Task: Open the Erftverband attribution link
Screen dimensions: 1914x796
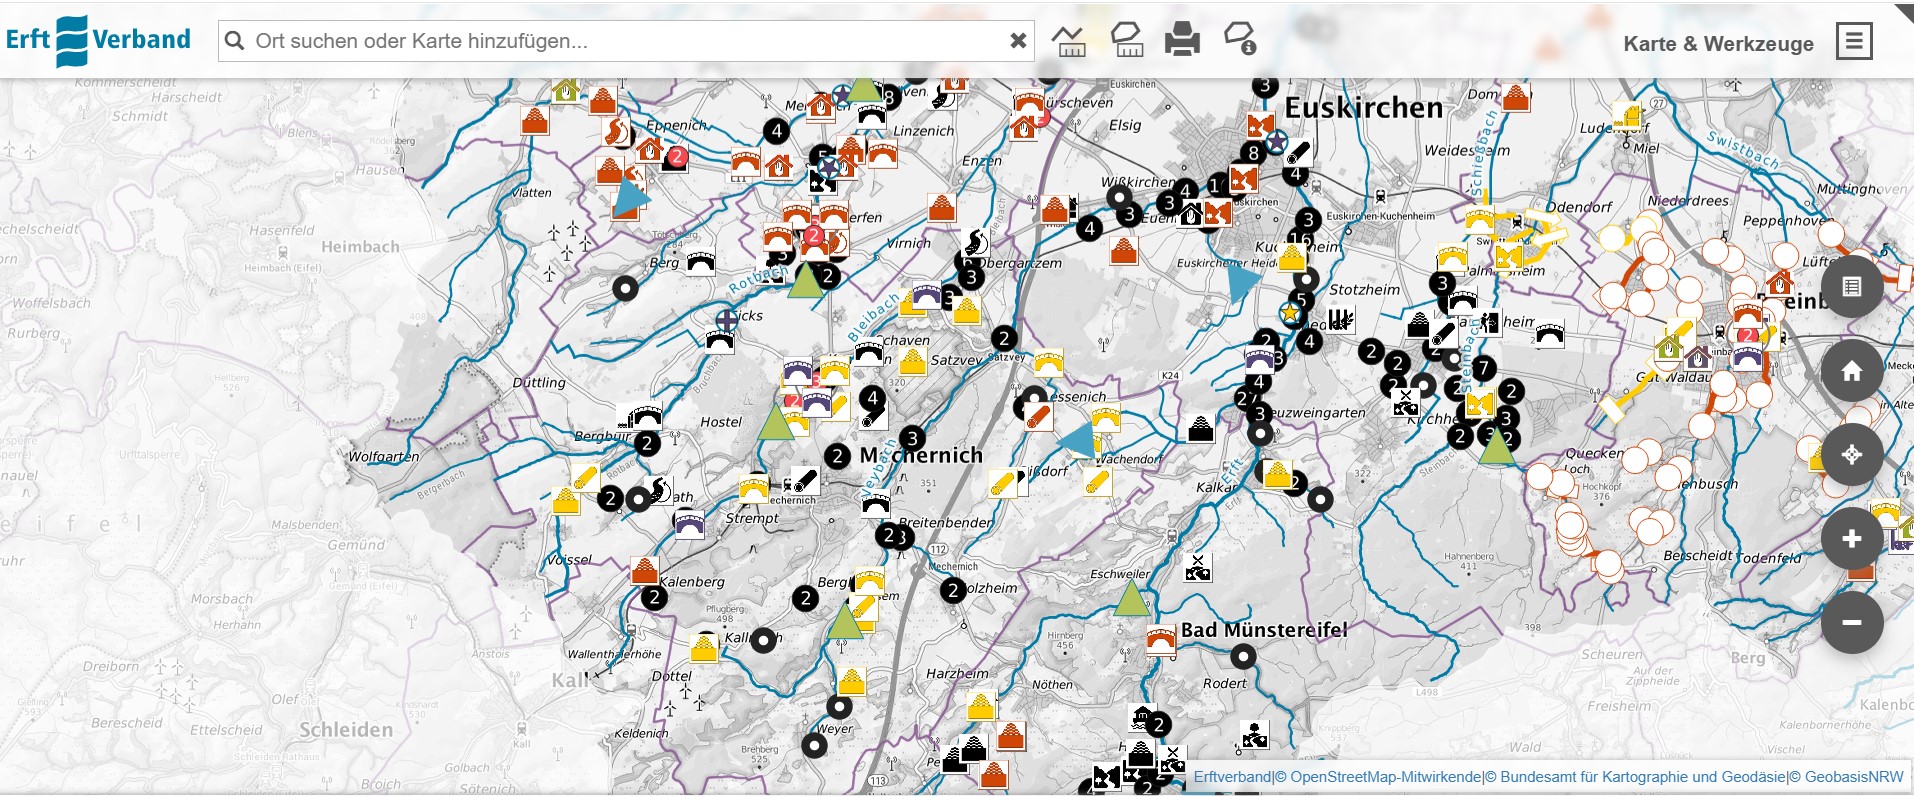Action: (x=1232, y=777)
